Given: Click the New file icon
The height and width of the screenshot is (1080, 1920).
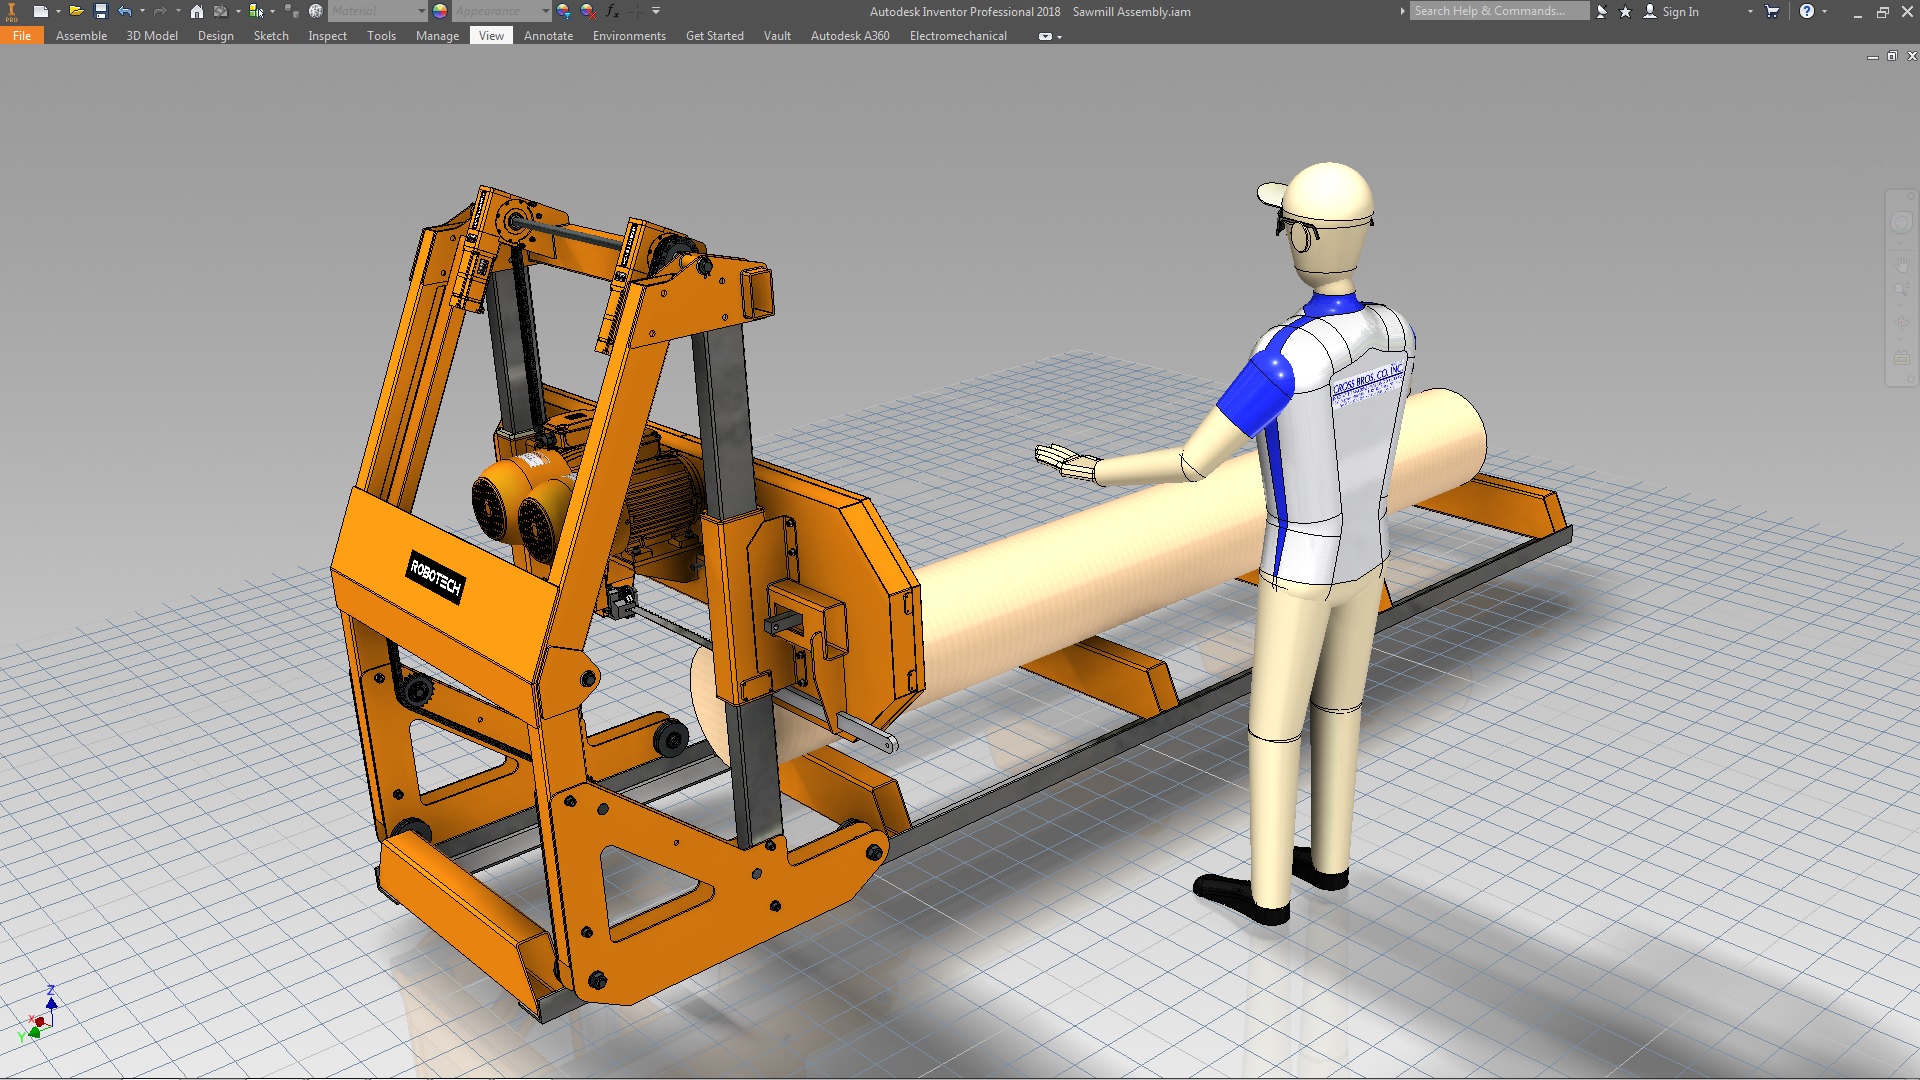Looking at the screenshot, I should (40, 11).
